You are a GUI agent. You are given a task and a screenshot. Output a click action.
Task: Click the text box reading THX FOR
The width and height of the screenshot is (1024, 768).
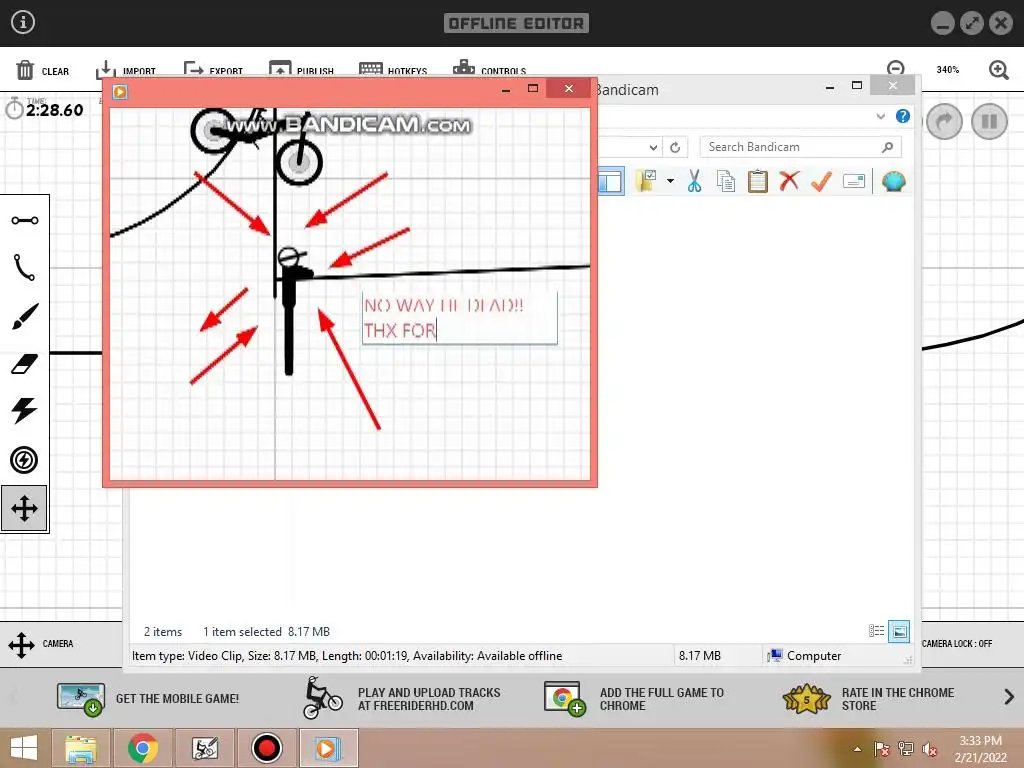coord(460,318)
